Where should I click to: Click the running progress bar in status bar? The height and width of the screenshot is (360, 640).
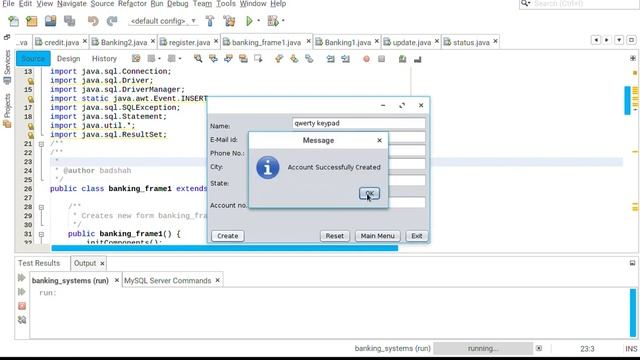[x=483, y=349]
